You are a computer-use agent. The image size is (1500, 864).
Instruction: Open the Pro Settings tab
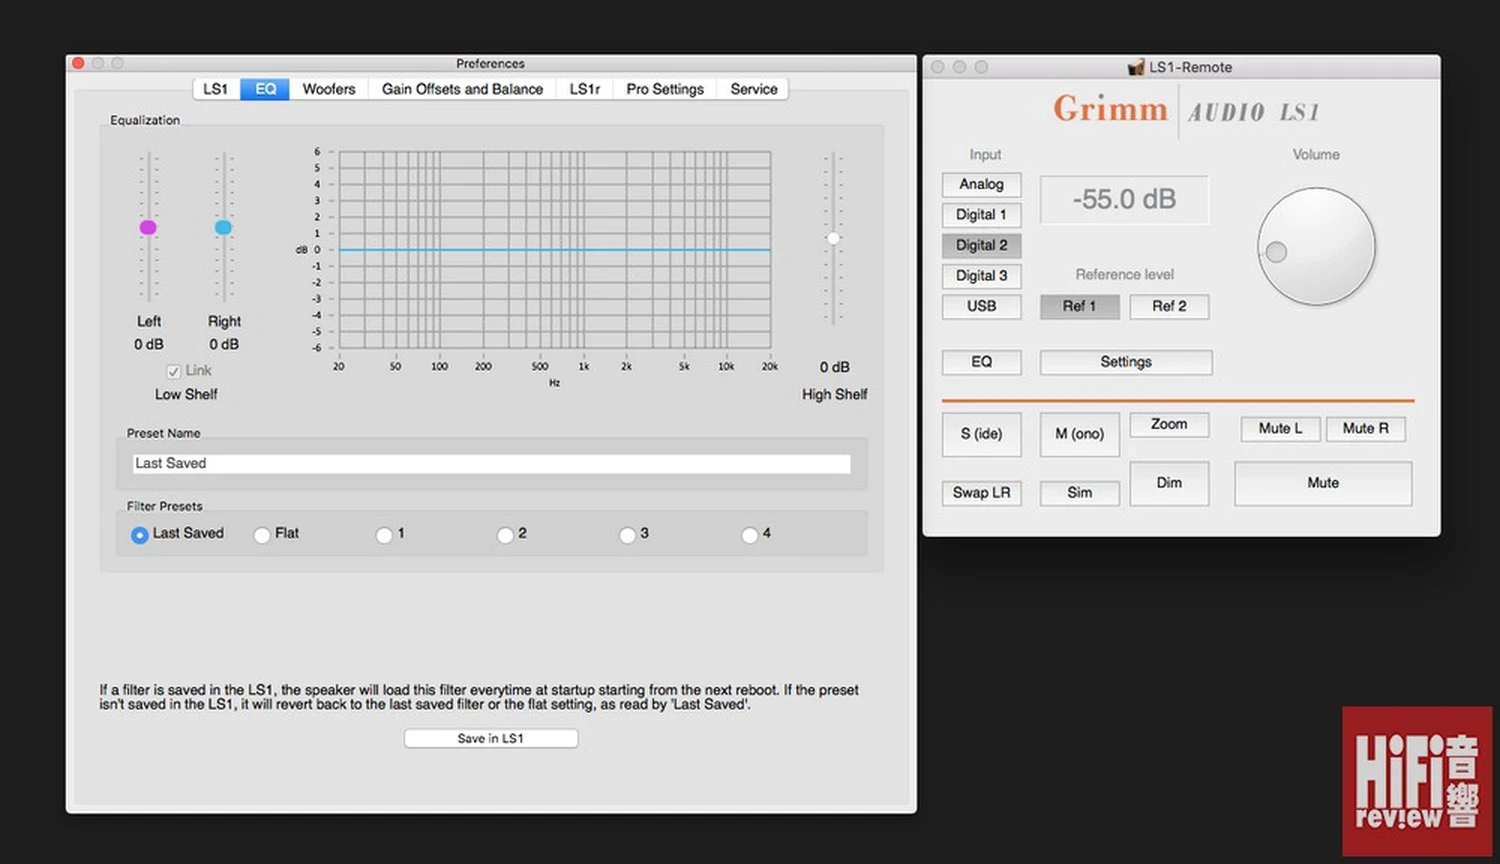tap(664, 89)
